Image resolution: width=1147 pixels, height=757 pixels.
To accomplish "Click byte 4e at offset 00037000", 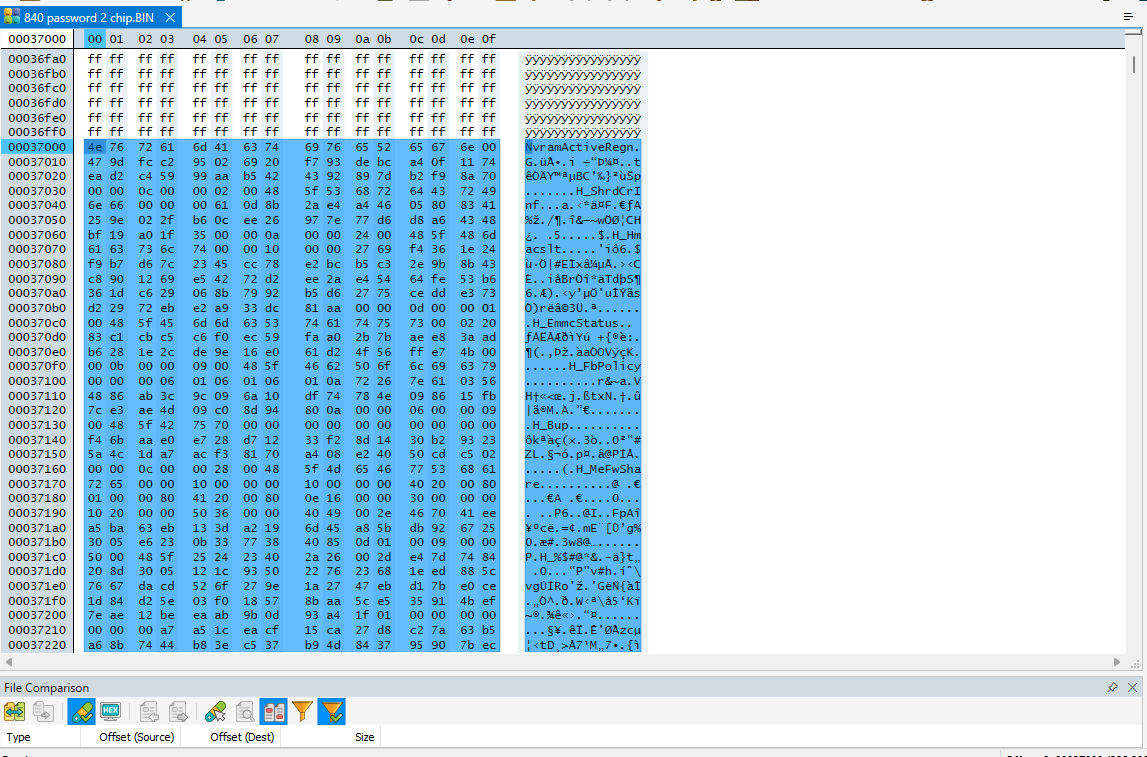I will point(94,147).
